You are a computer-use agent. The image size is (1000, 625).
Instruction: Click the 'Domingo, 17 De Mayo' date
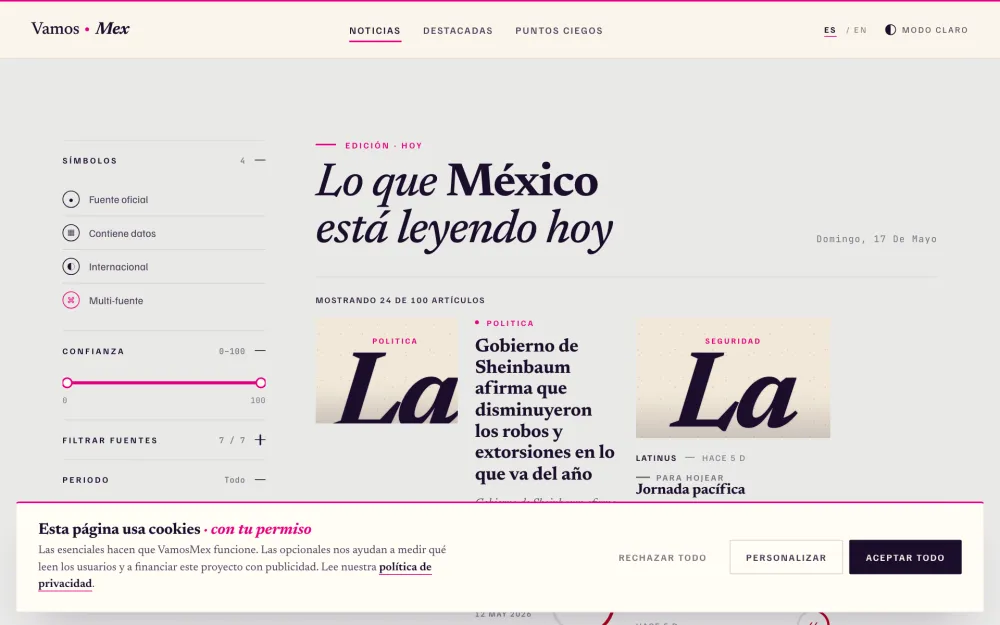876,239
